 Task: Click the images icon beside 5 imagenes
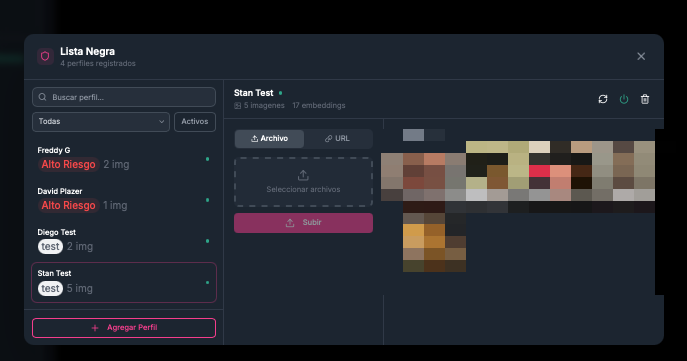(x=237, y=106)
